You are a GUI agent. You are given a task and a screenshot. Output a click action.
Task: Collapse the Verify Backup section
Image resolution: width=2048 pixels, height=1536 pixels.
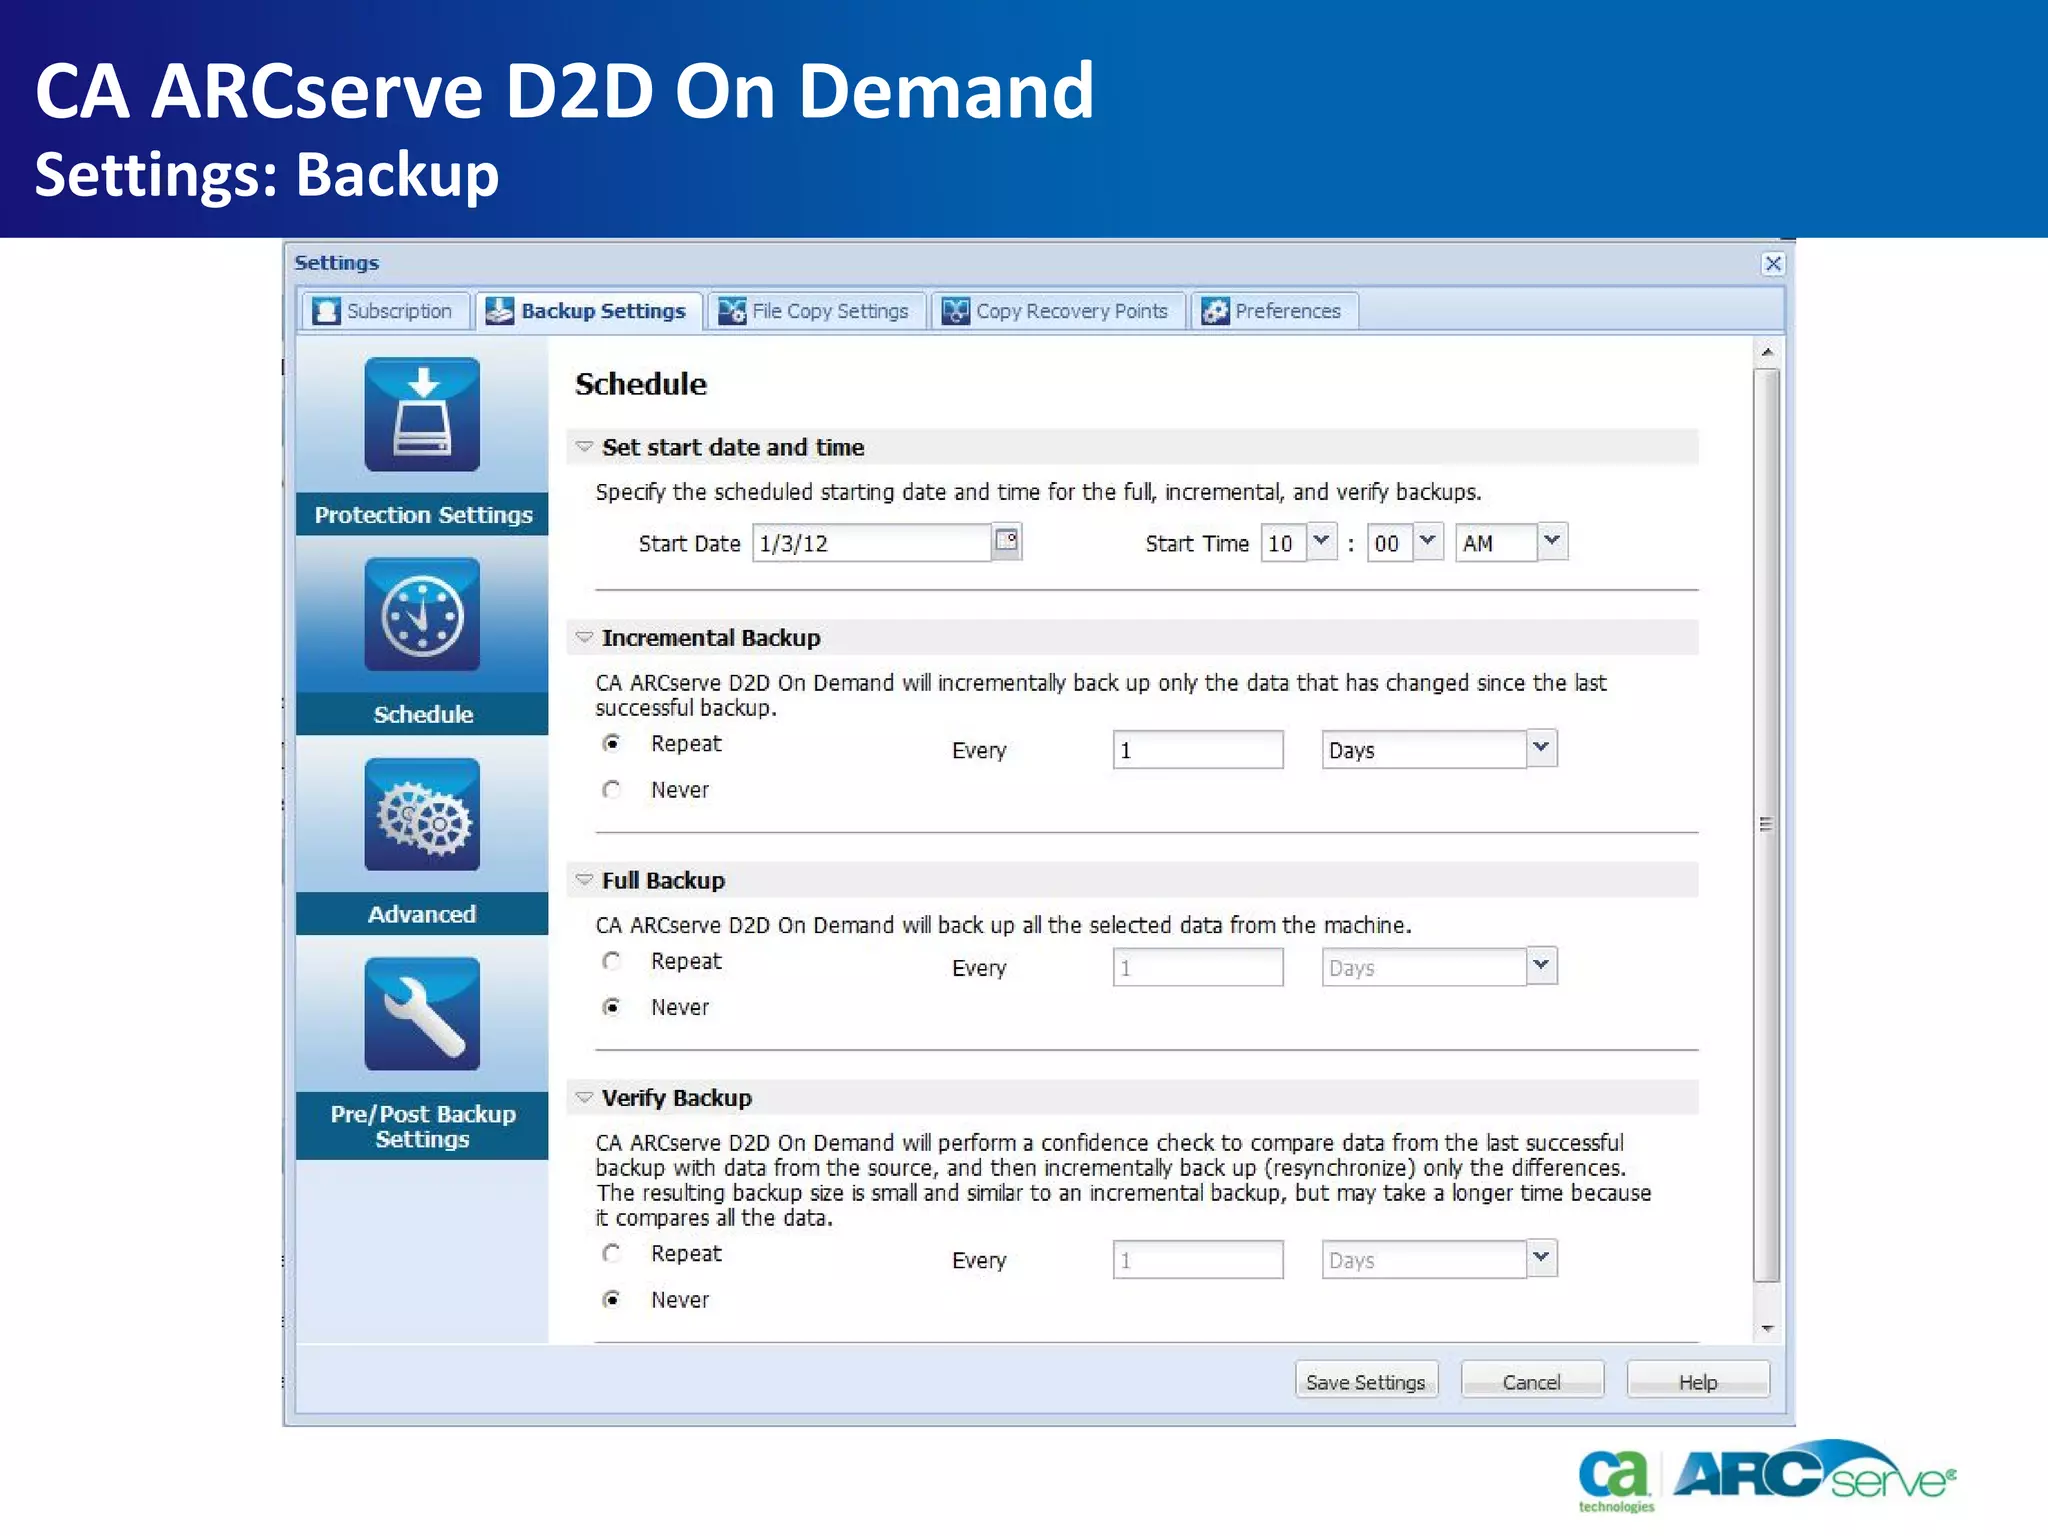(x=584, y=1097)
